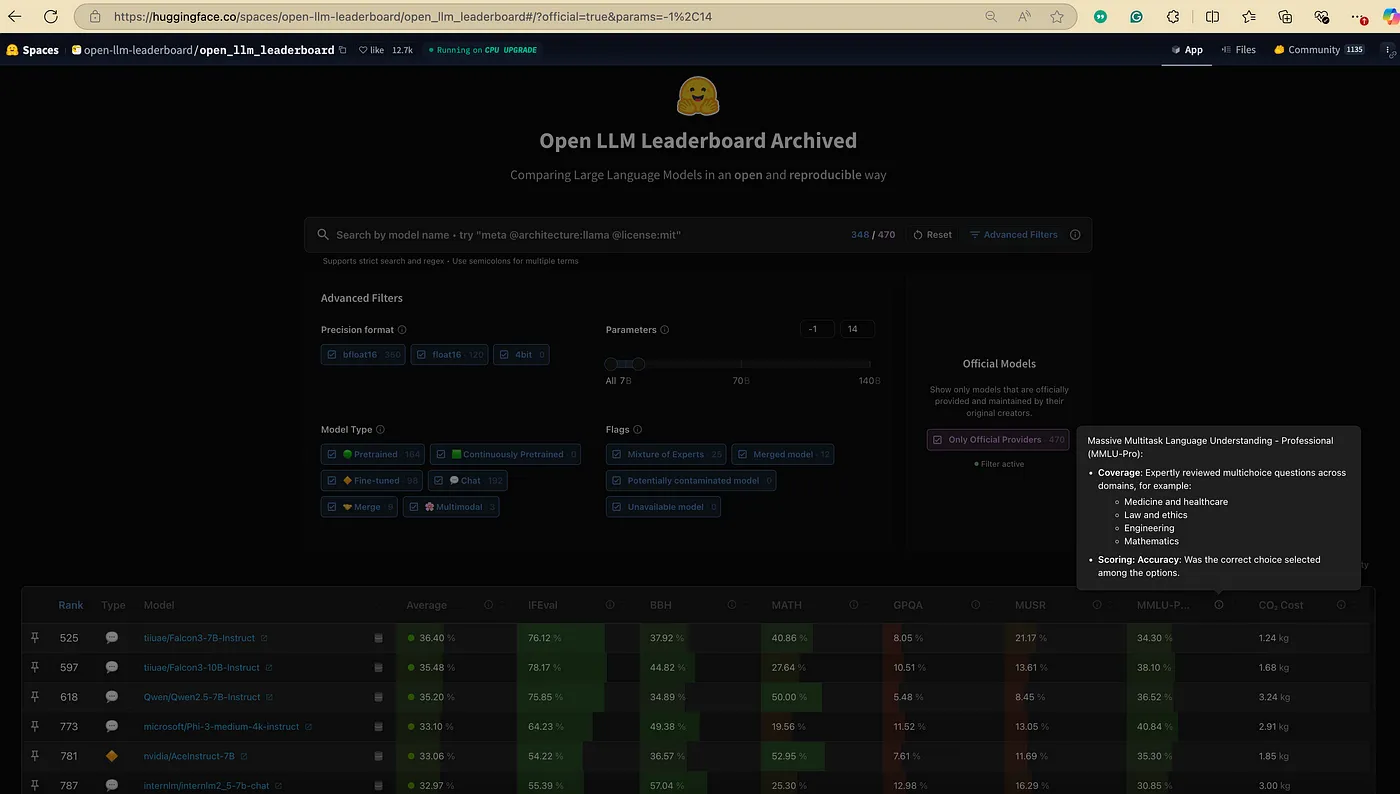This screenshot has width=1400, height=794.
Task: Open the Spaces home link
Action: coord(33,50)
